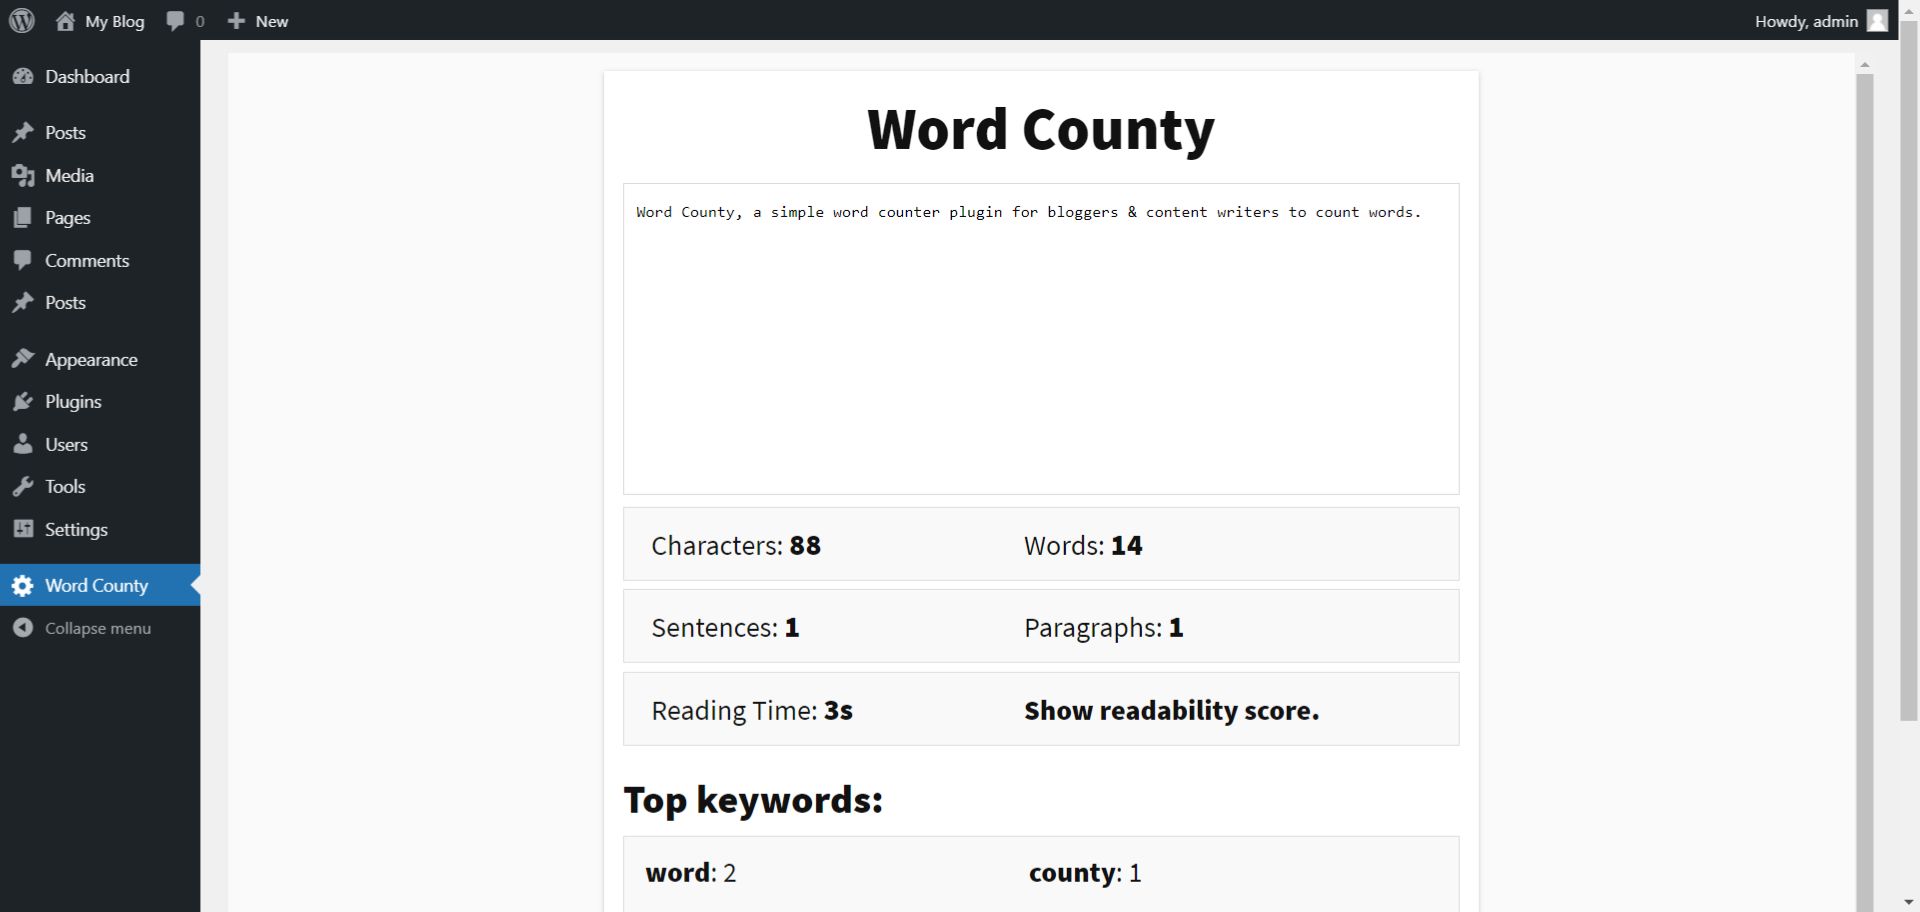Click the Media library icon
The height and width of the screenshot is (912, 1920).
tap(23, 176)
